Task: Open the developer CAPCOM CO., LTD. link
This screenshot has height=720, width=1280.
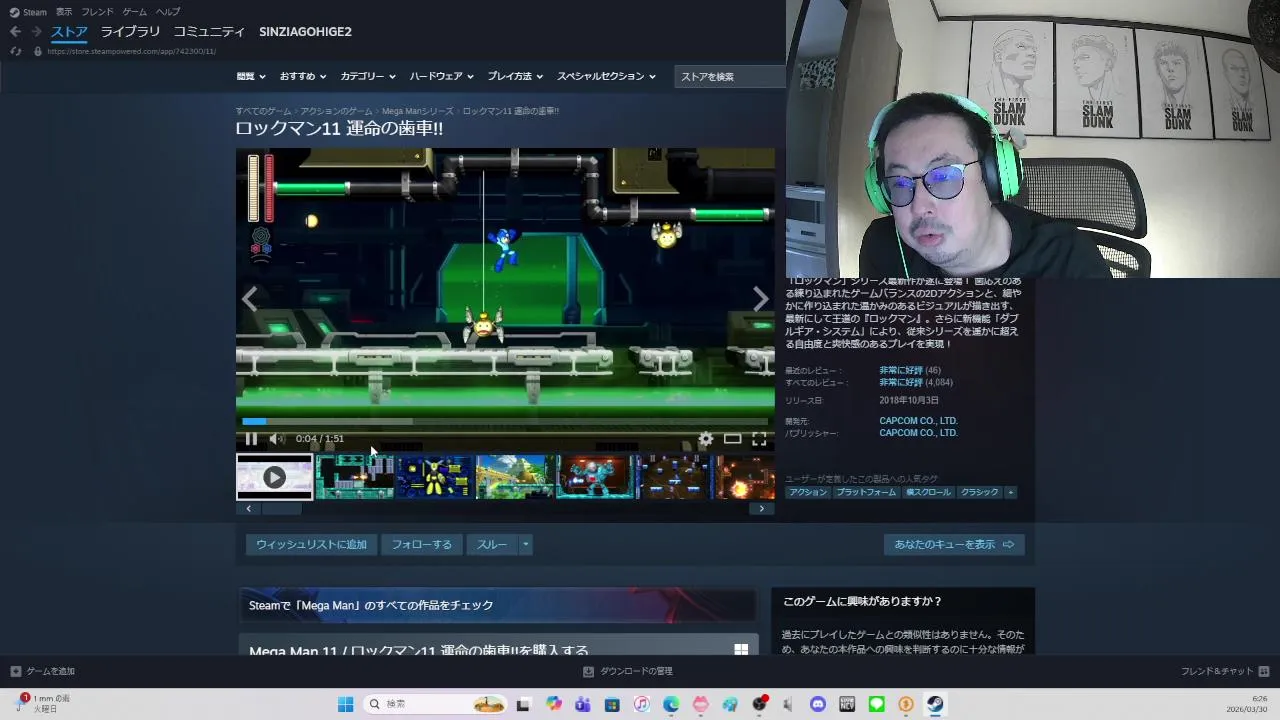Action: pyautogui.click(x=918, y=421)
